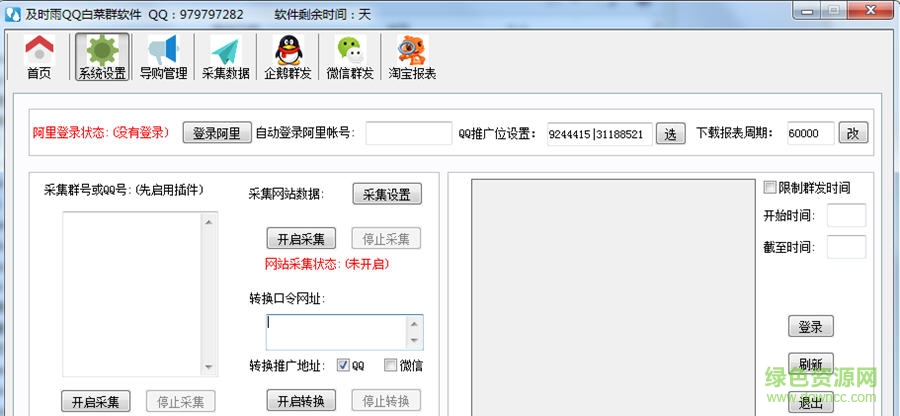Check the 微信 checkbox

391,365
